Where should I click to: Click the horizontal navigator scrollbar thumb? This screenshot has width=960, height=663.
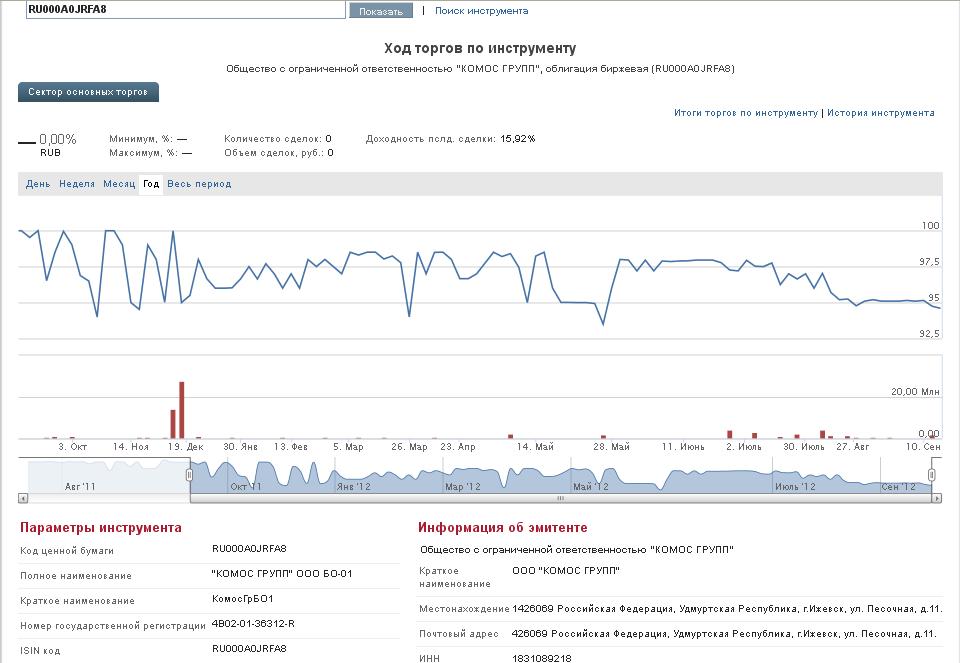click(x=560, y=498)
